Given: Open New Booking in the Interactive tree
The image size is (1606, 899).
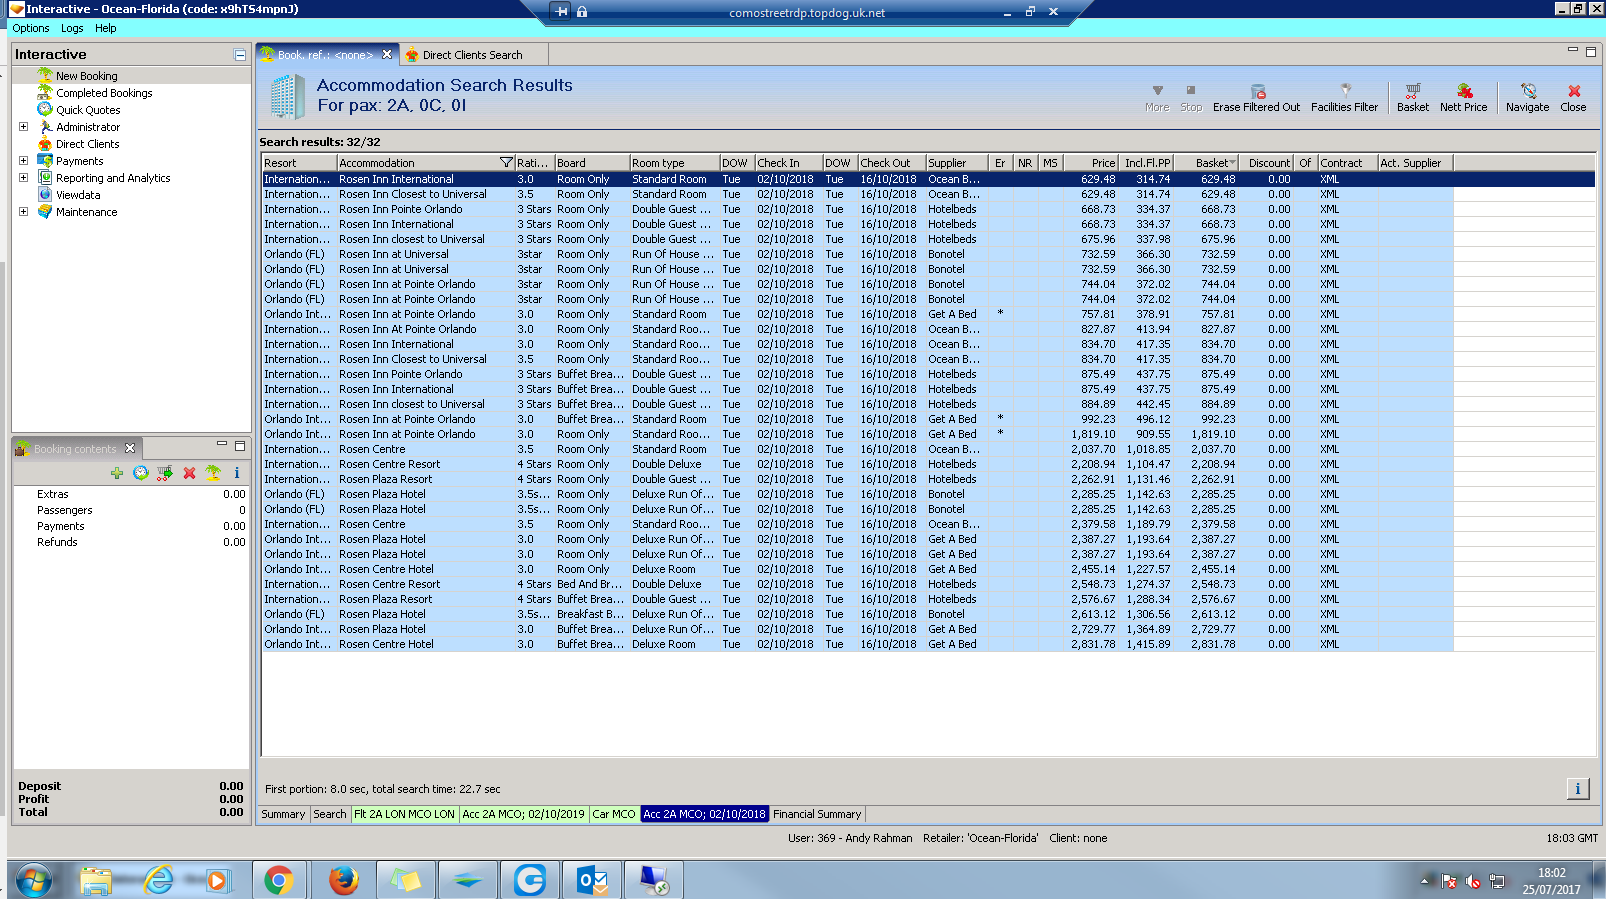Looking at the screenshot, I should coord(86,76).
